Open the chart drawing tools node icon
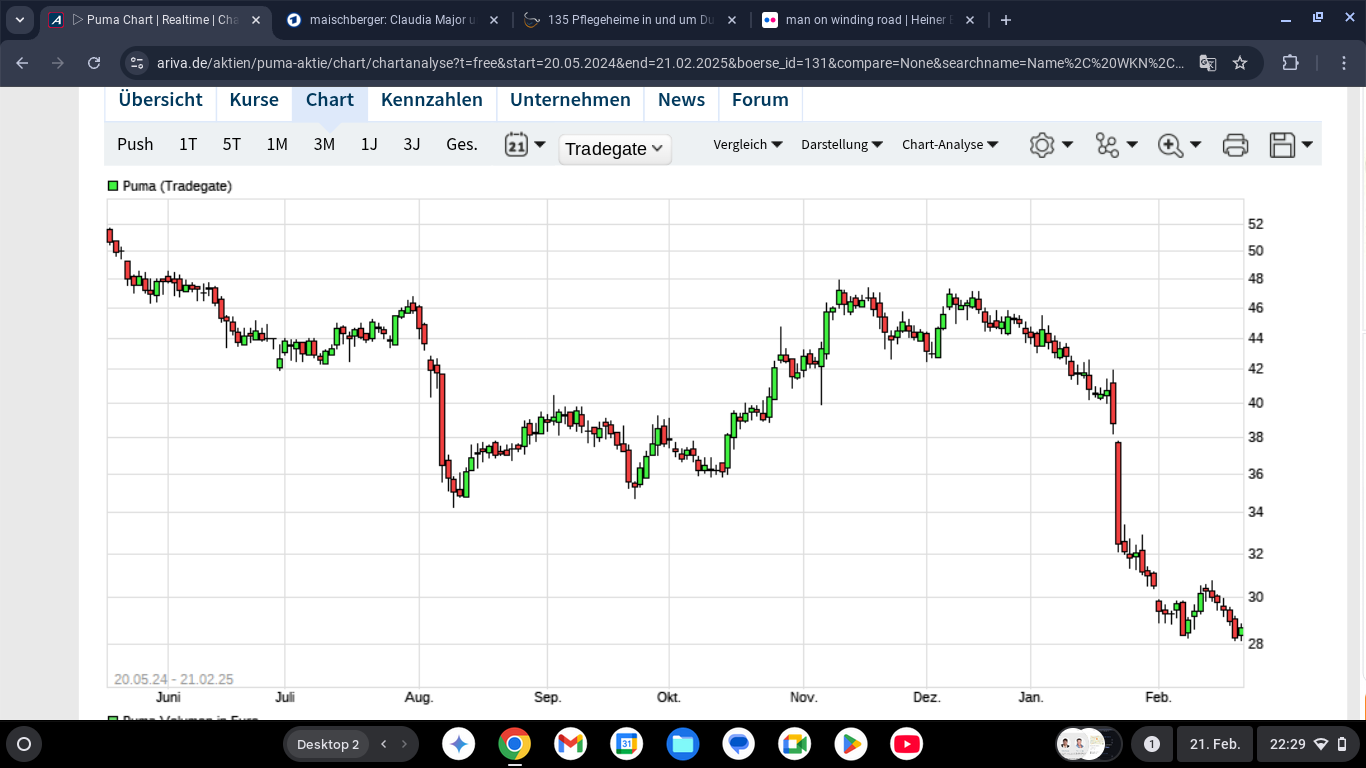Screen dimensions: 1366x768 (x=1107, y=145)
